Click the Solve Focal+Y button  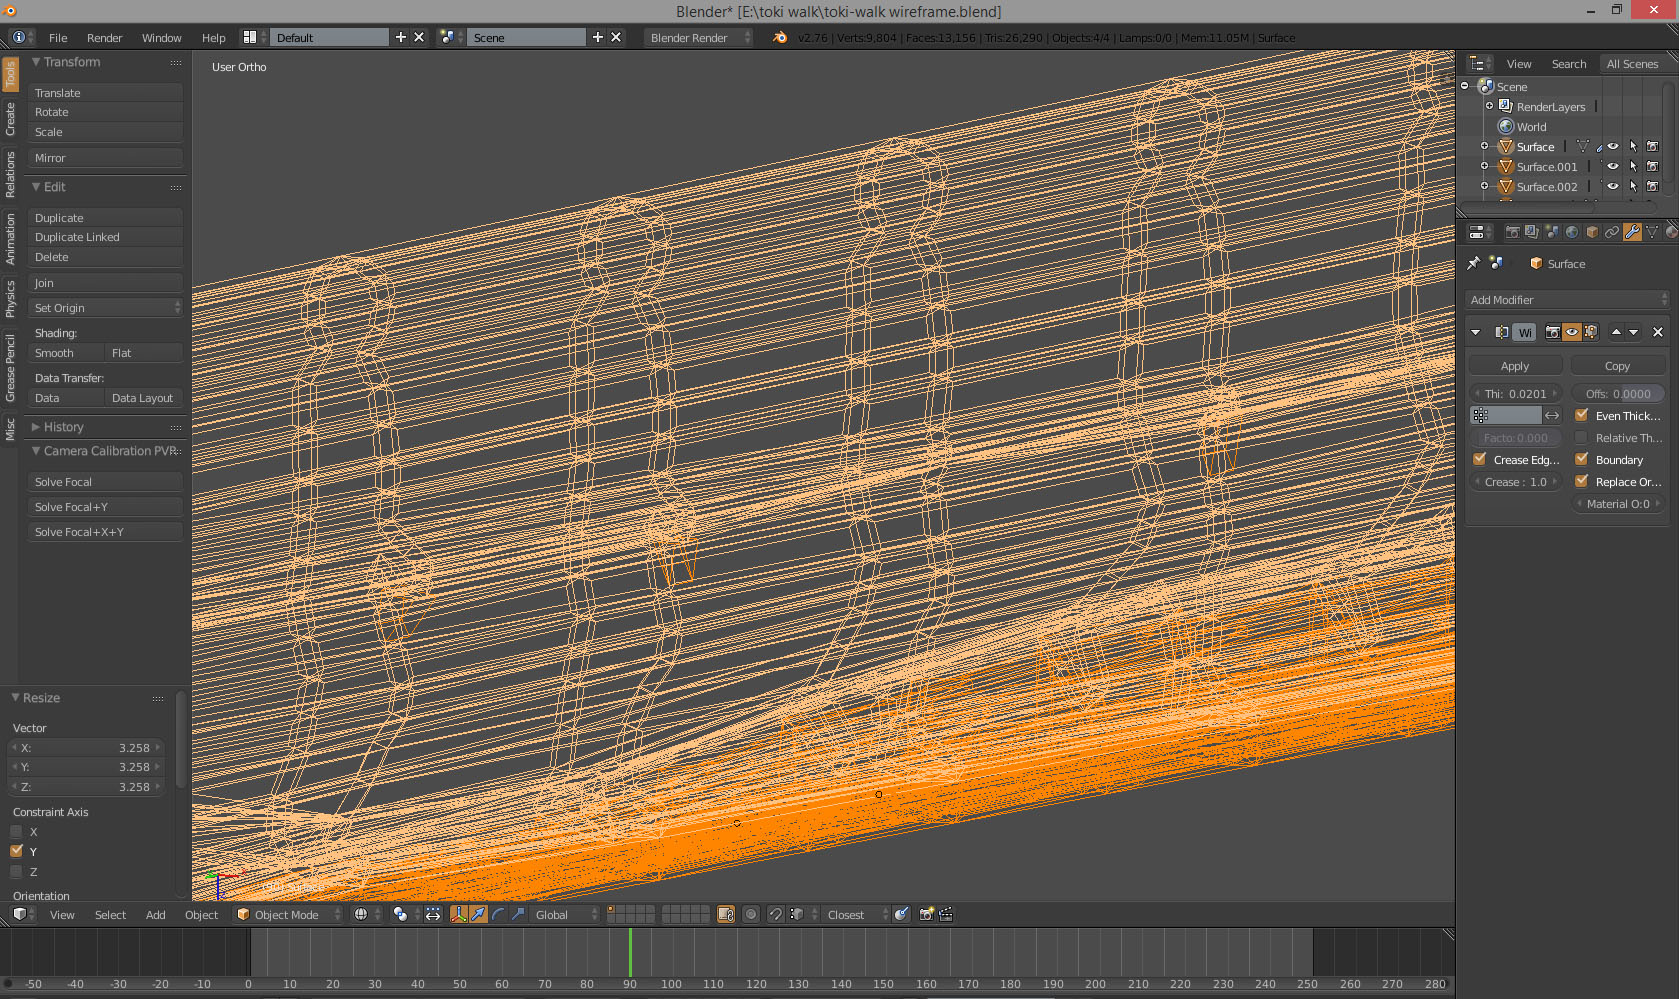pos(105,507)
